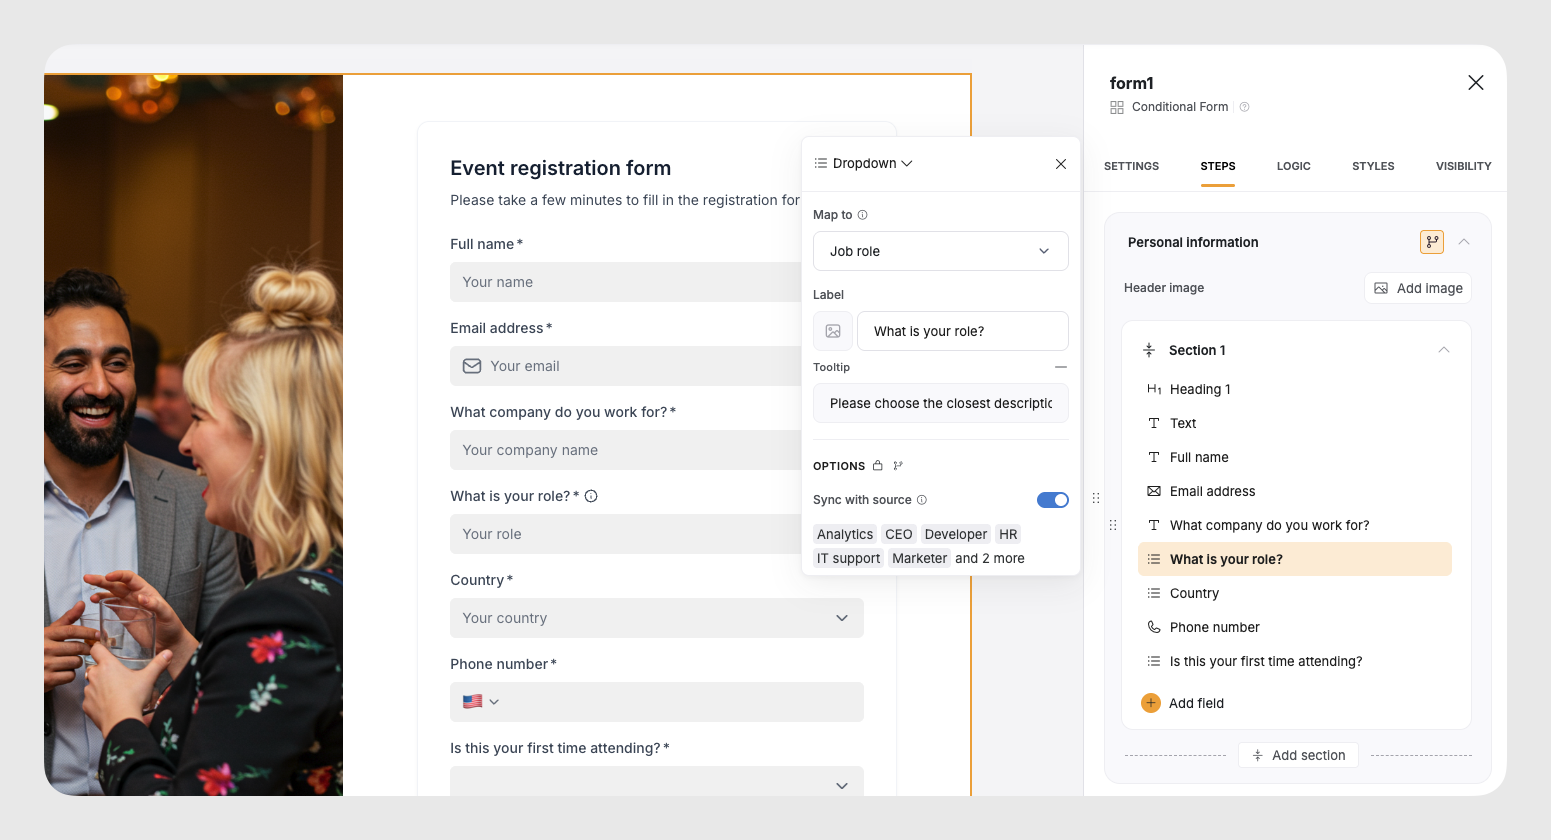The width and height of the screenshot is (1551, 840).
Task: Click the Developer option tag
Action: (956, 534)
